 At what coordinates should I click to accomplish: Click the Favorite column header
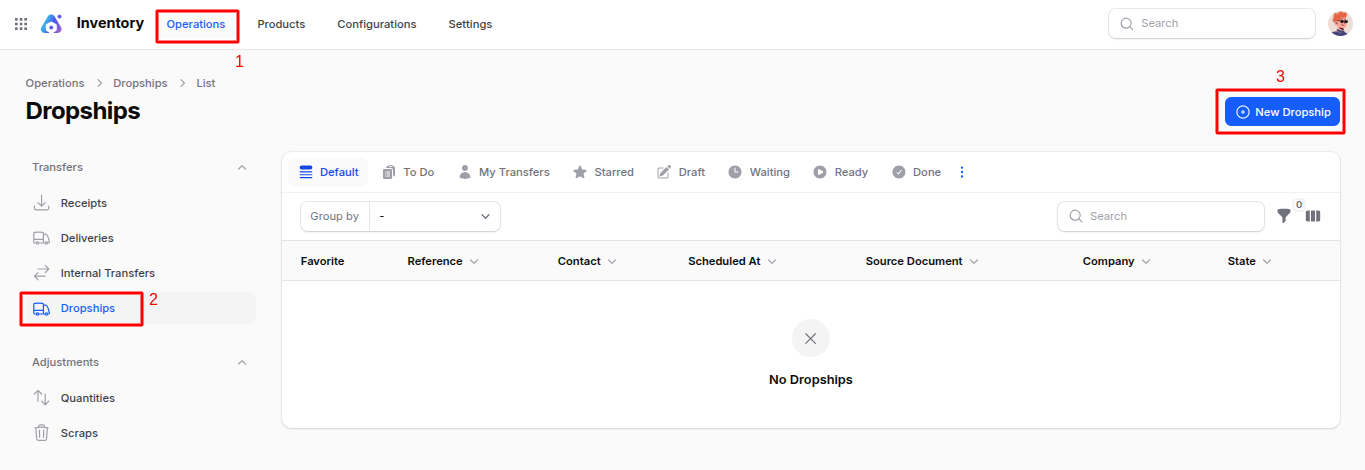pyautogui.click(x=322, y=261)
